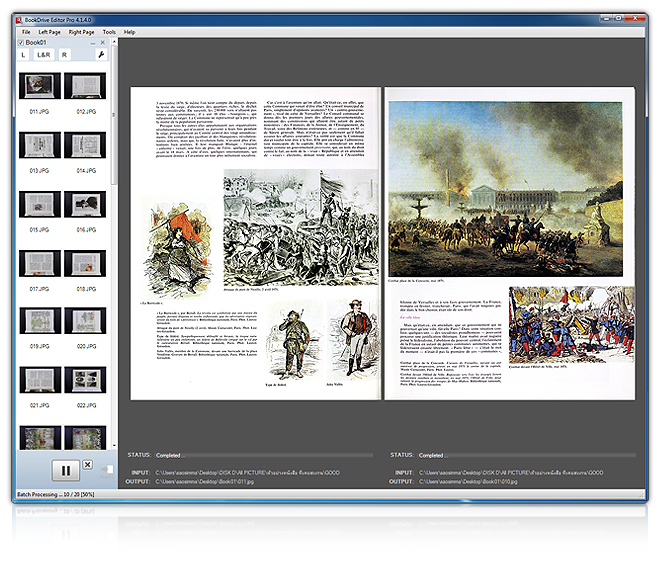Close the Book01 panel with X
This screenshot has width=664, height=570.
102,43
